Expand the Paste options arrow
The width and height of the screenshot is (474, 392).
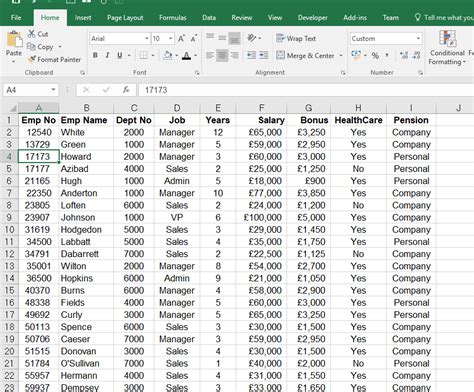pyautogui.click(x=14, y=62)
